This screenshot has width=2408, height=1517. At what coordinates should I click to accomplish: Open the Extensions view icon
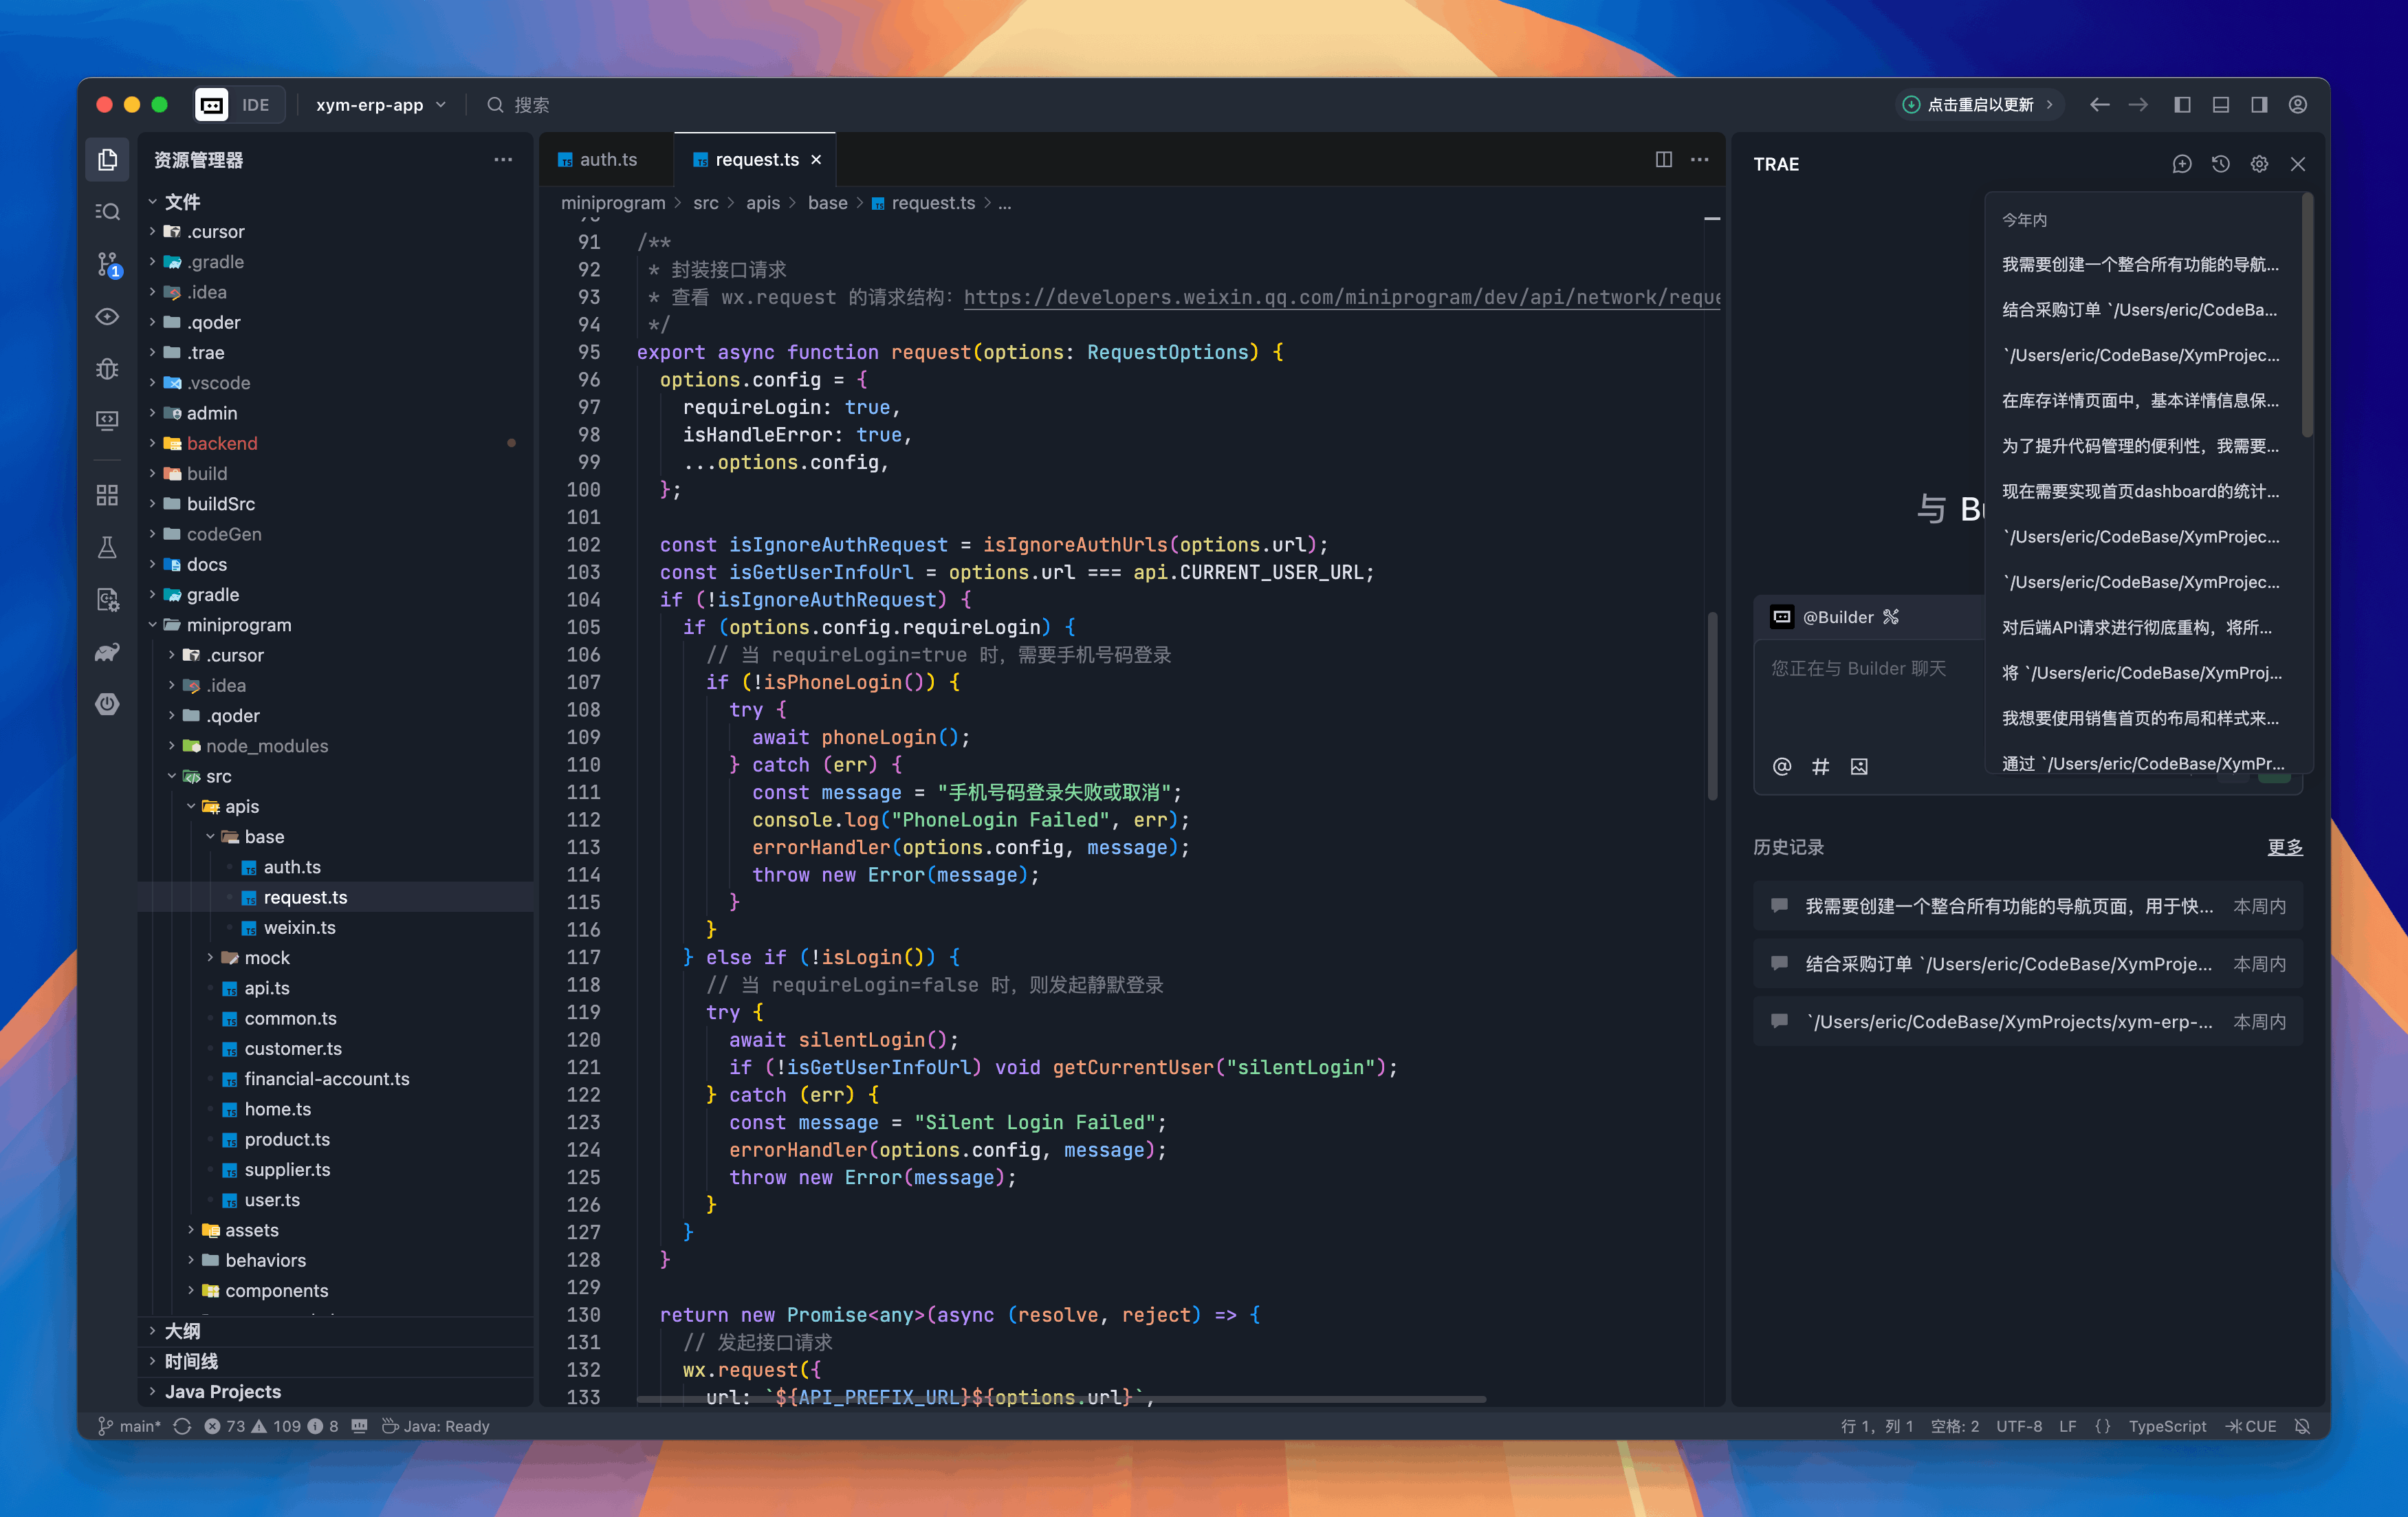click(x=107, y=495)
